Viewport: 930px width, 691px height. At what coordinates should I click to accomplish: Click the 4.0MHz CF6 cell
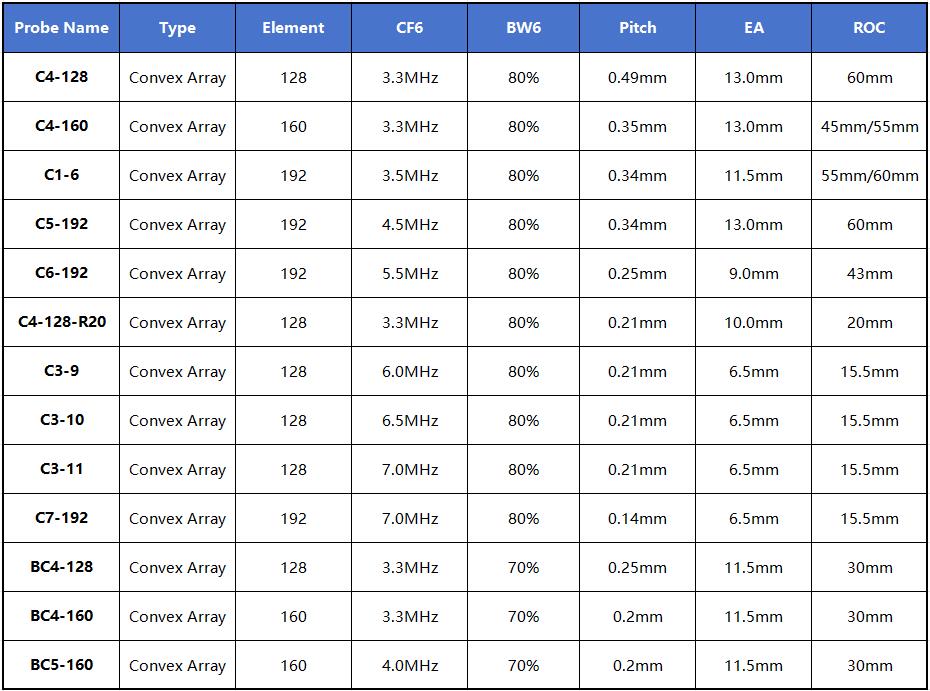point(410,666)
